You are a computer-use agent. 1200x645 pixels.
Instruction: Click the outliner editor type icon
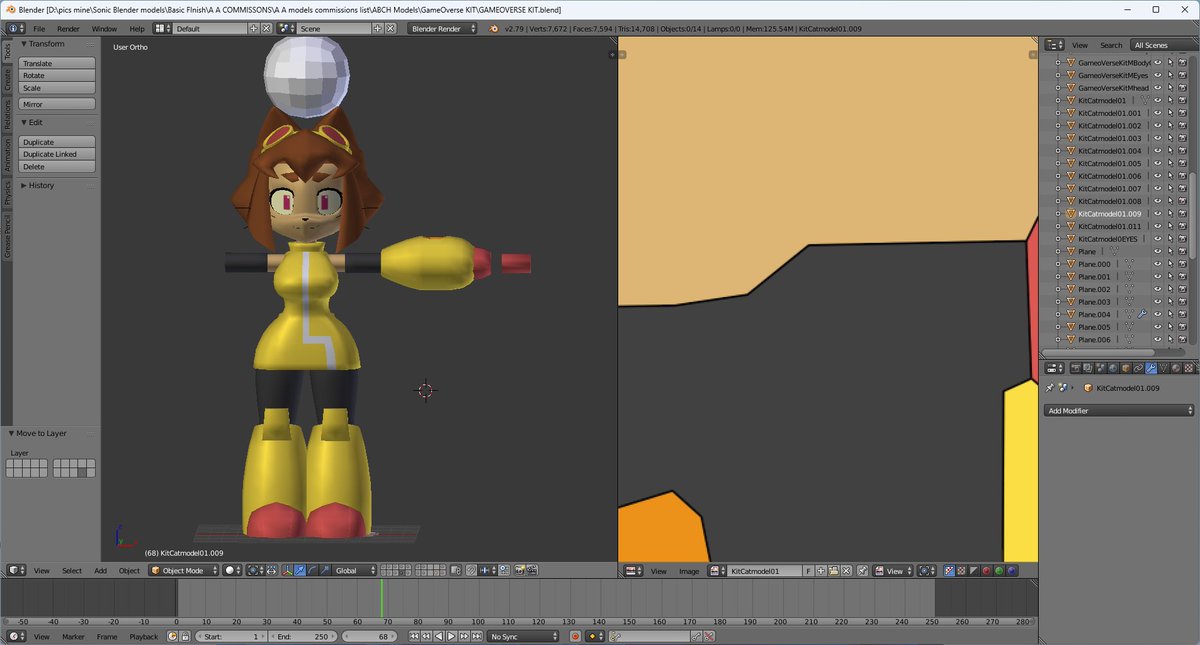click(x=1053, y=44)
